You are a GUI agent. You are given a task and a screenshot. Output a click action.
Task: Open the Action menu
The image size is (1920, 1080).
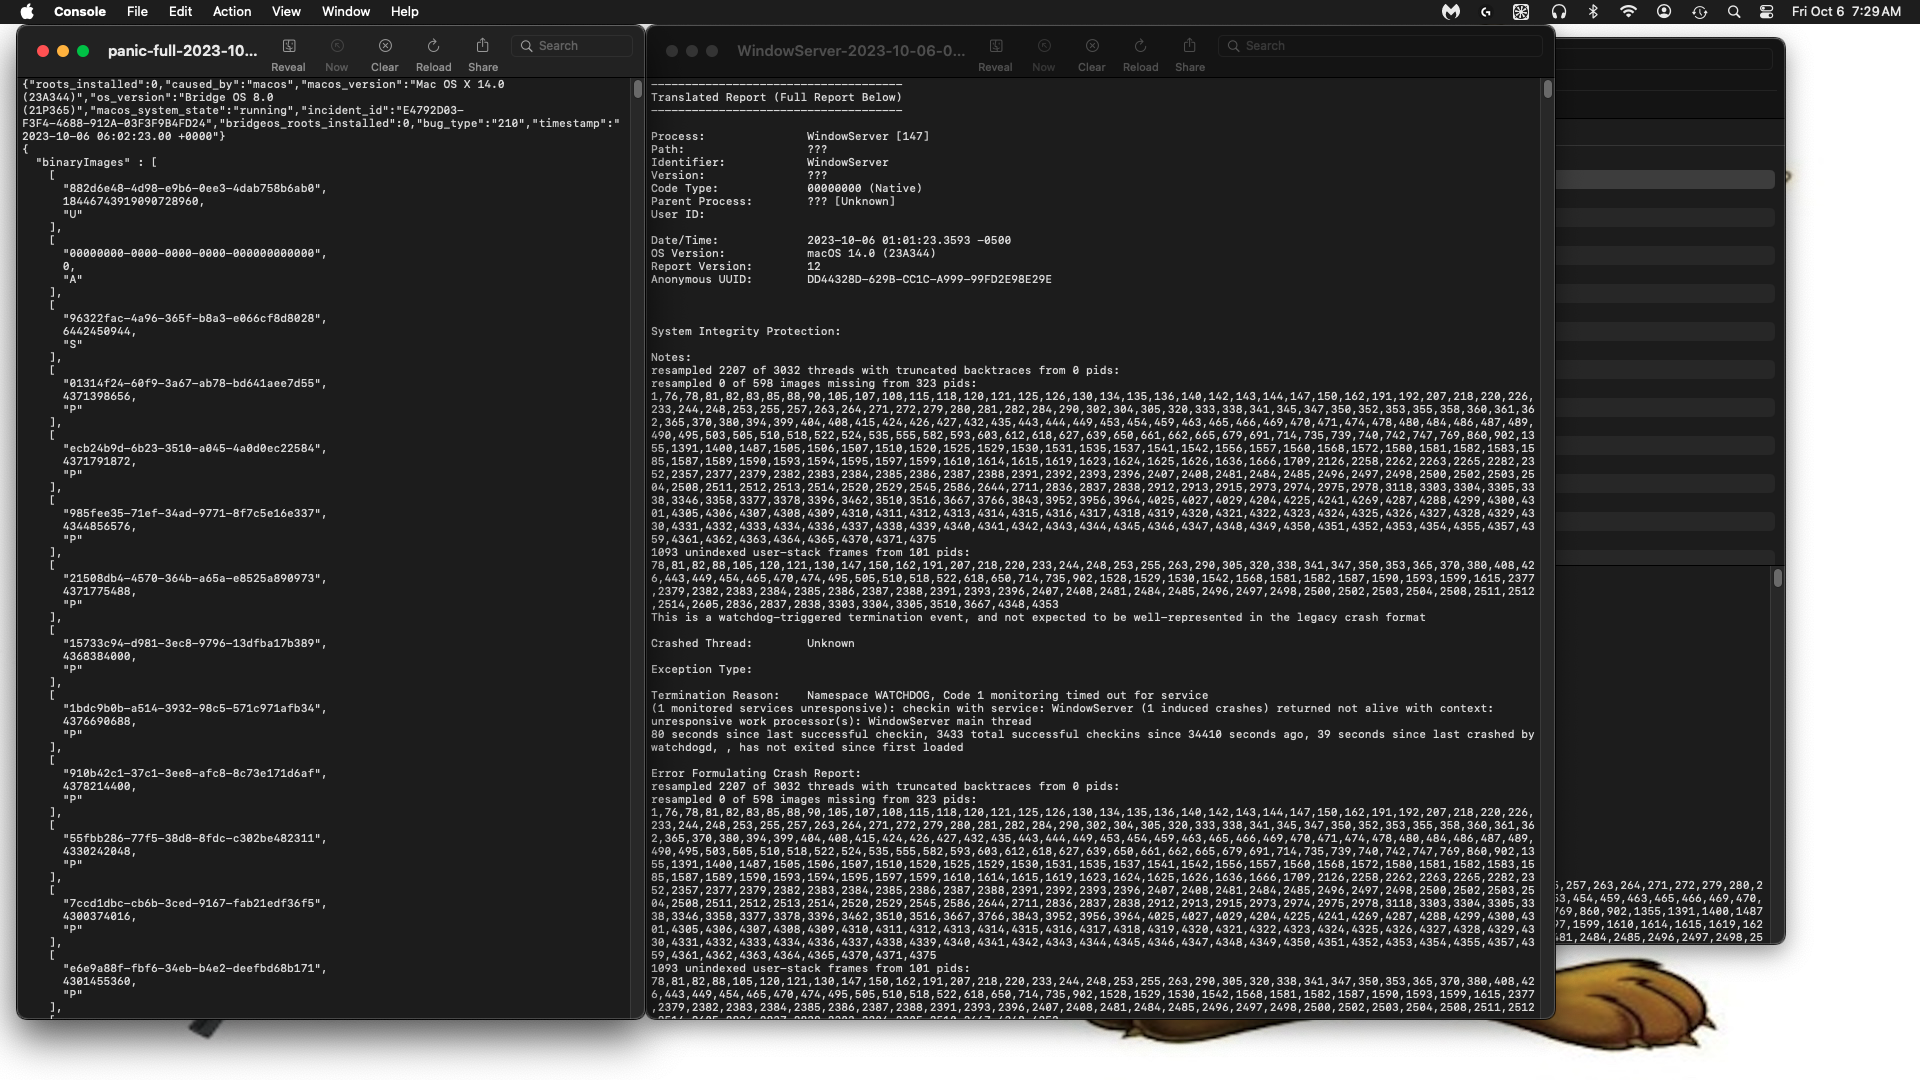click(232, 12)
